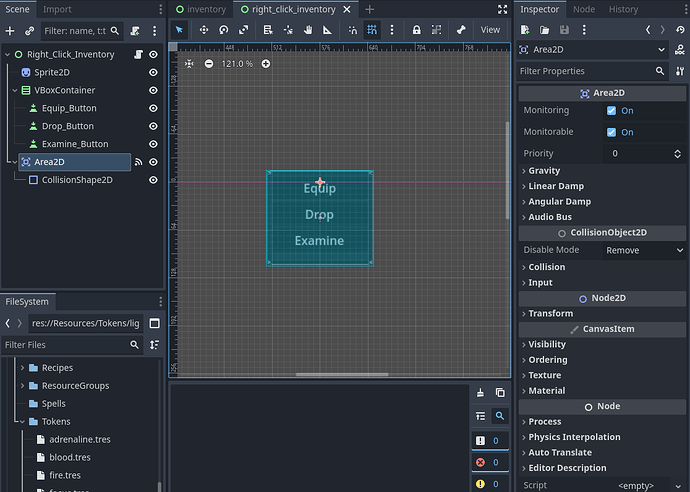
Task: Activate the Rotate Mode tool
Action: click(x=224, y=30)
